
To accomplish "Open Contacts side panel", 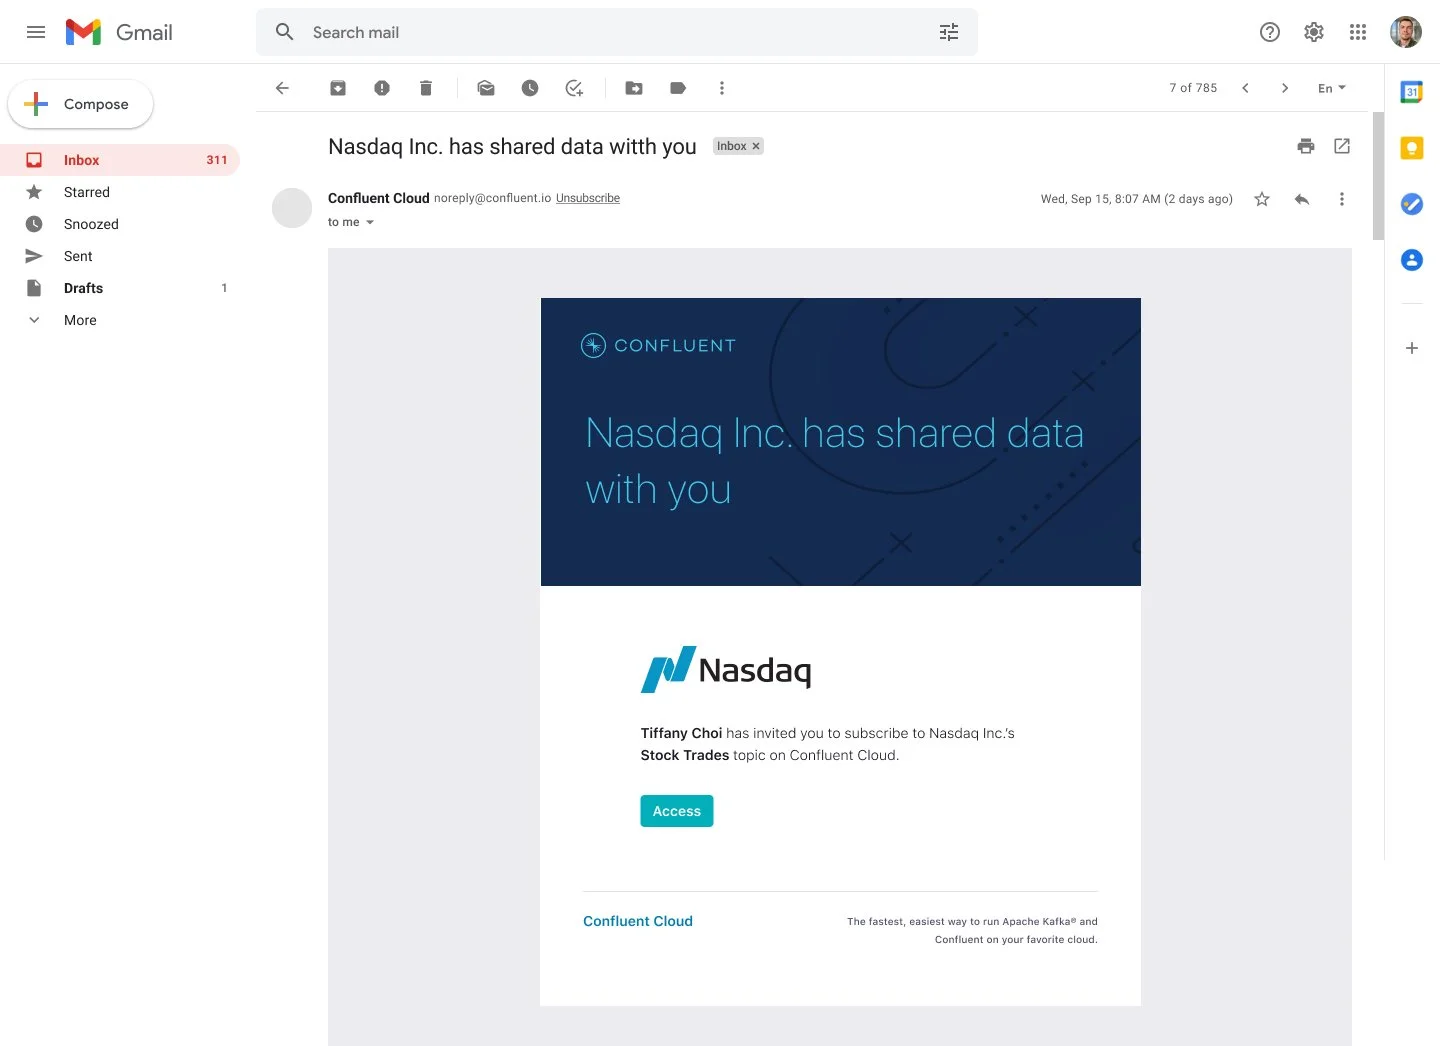I will tap(1412, 260).
